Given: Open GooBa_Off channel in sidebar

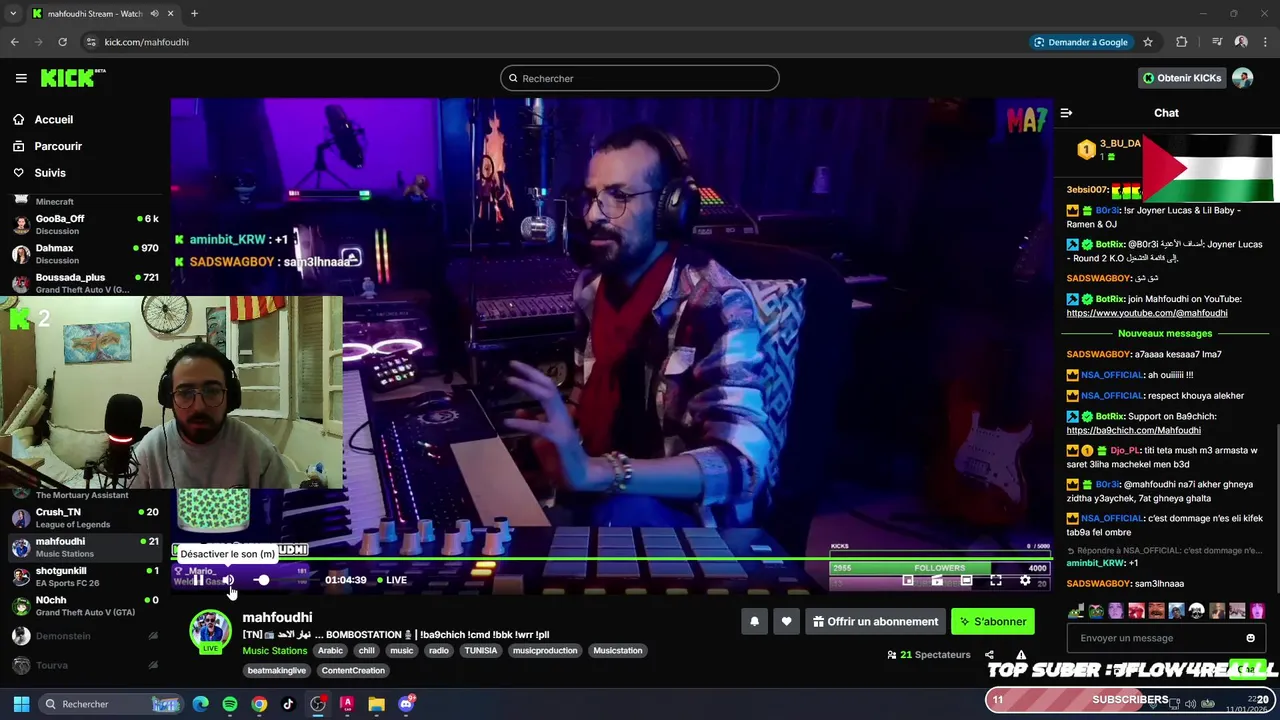Looking at the screenshot, I should [x=85, y=224].
